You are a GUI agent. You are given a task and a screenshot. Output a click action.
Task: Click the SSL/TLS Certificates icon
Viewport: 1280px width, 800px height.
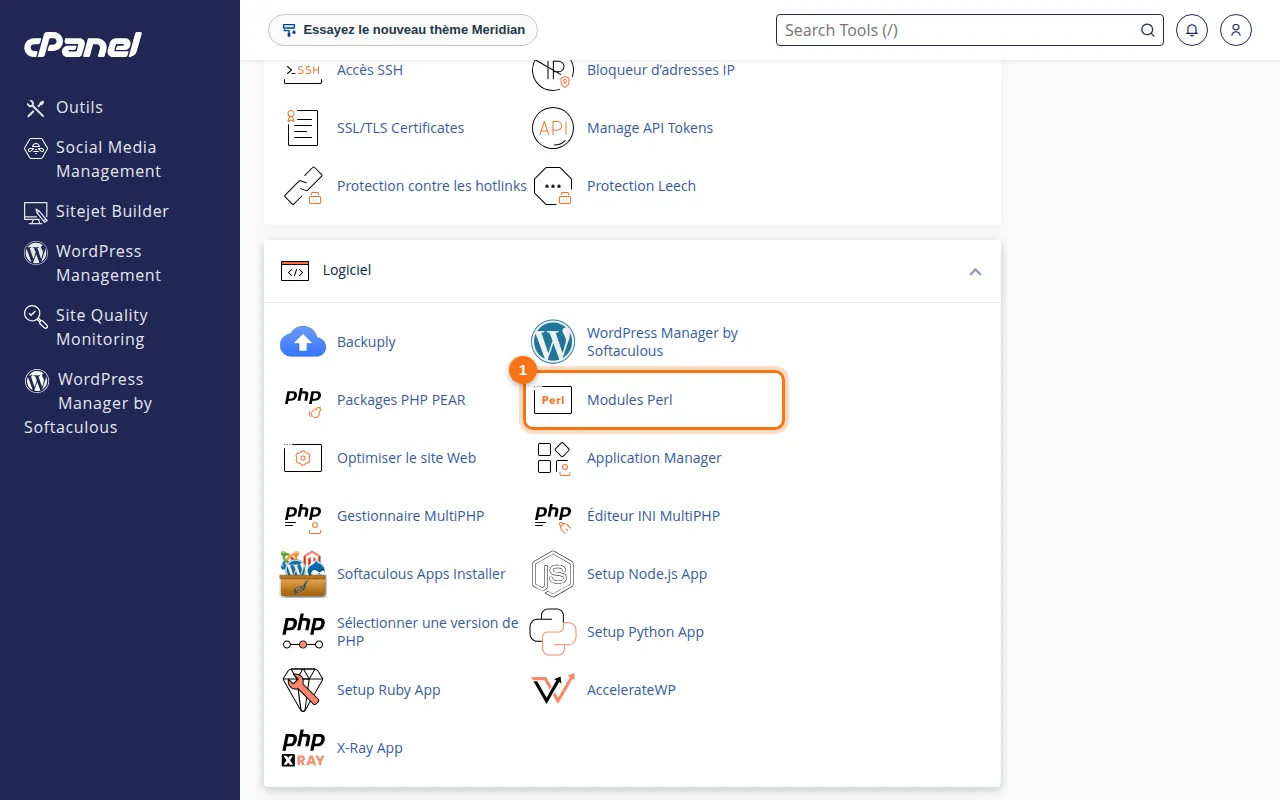coord(303,128)
